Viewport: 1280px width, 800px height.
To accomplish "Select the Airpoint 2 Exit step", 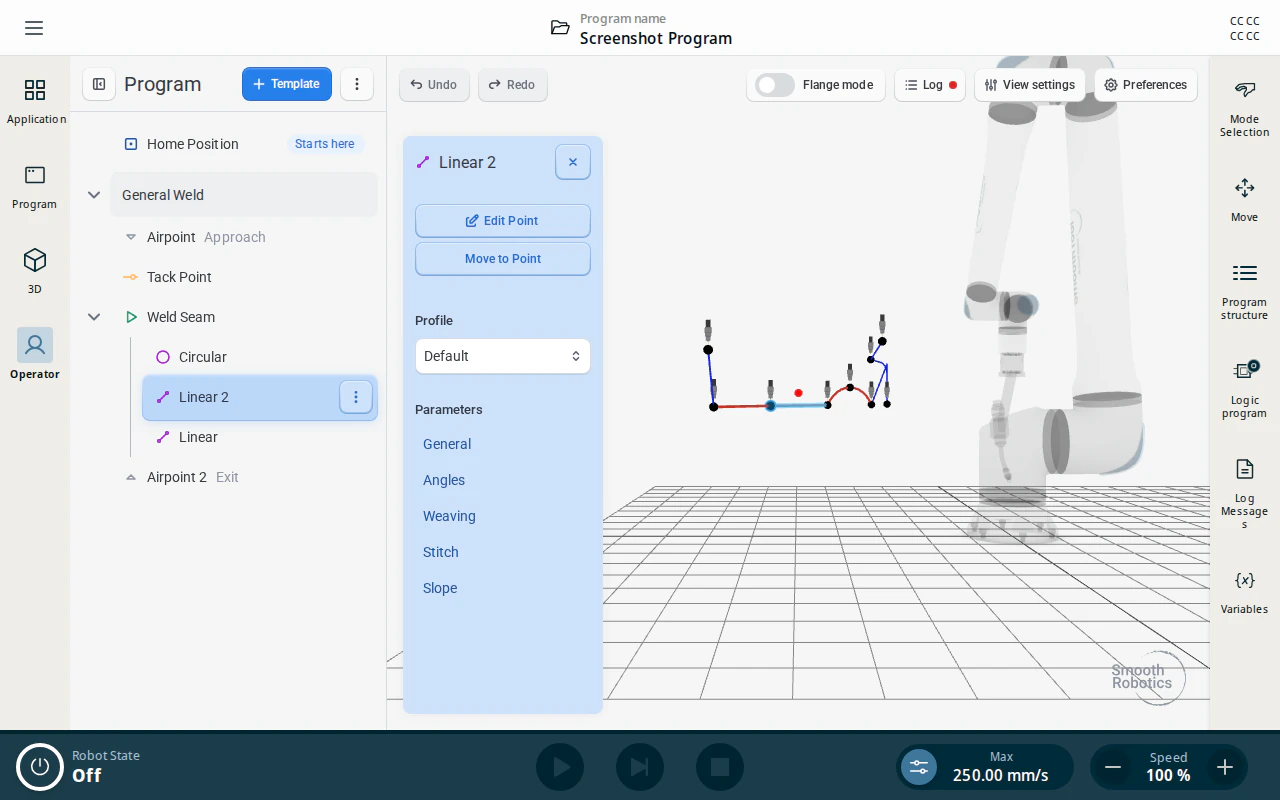I will (244, 477).
